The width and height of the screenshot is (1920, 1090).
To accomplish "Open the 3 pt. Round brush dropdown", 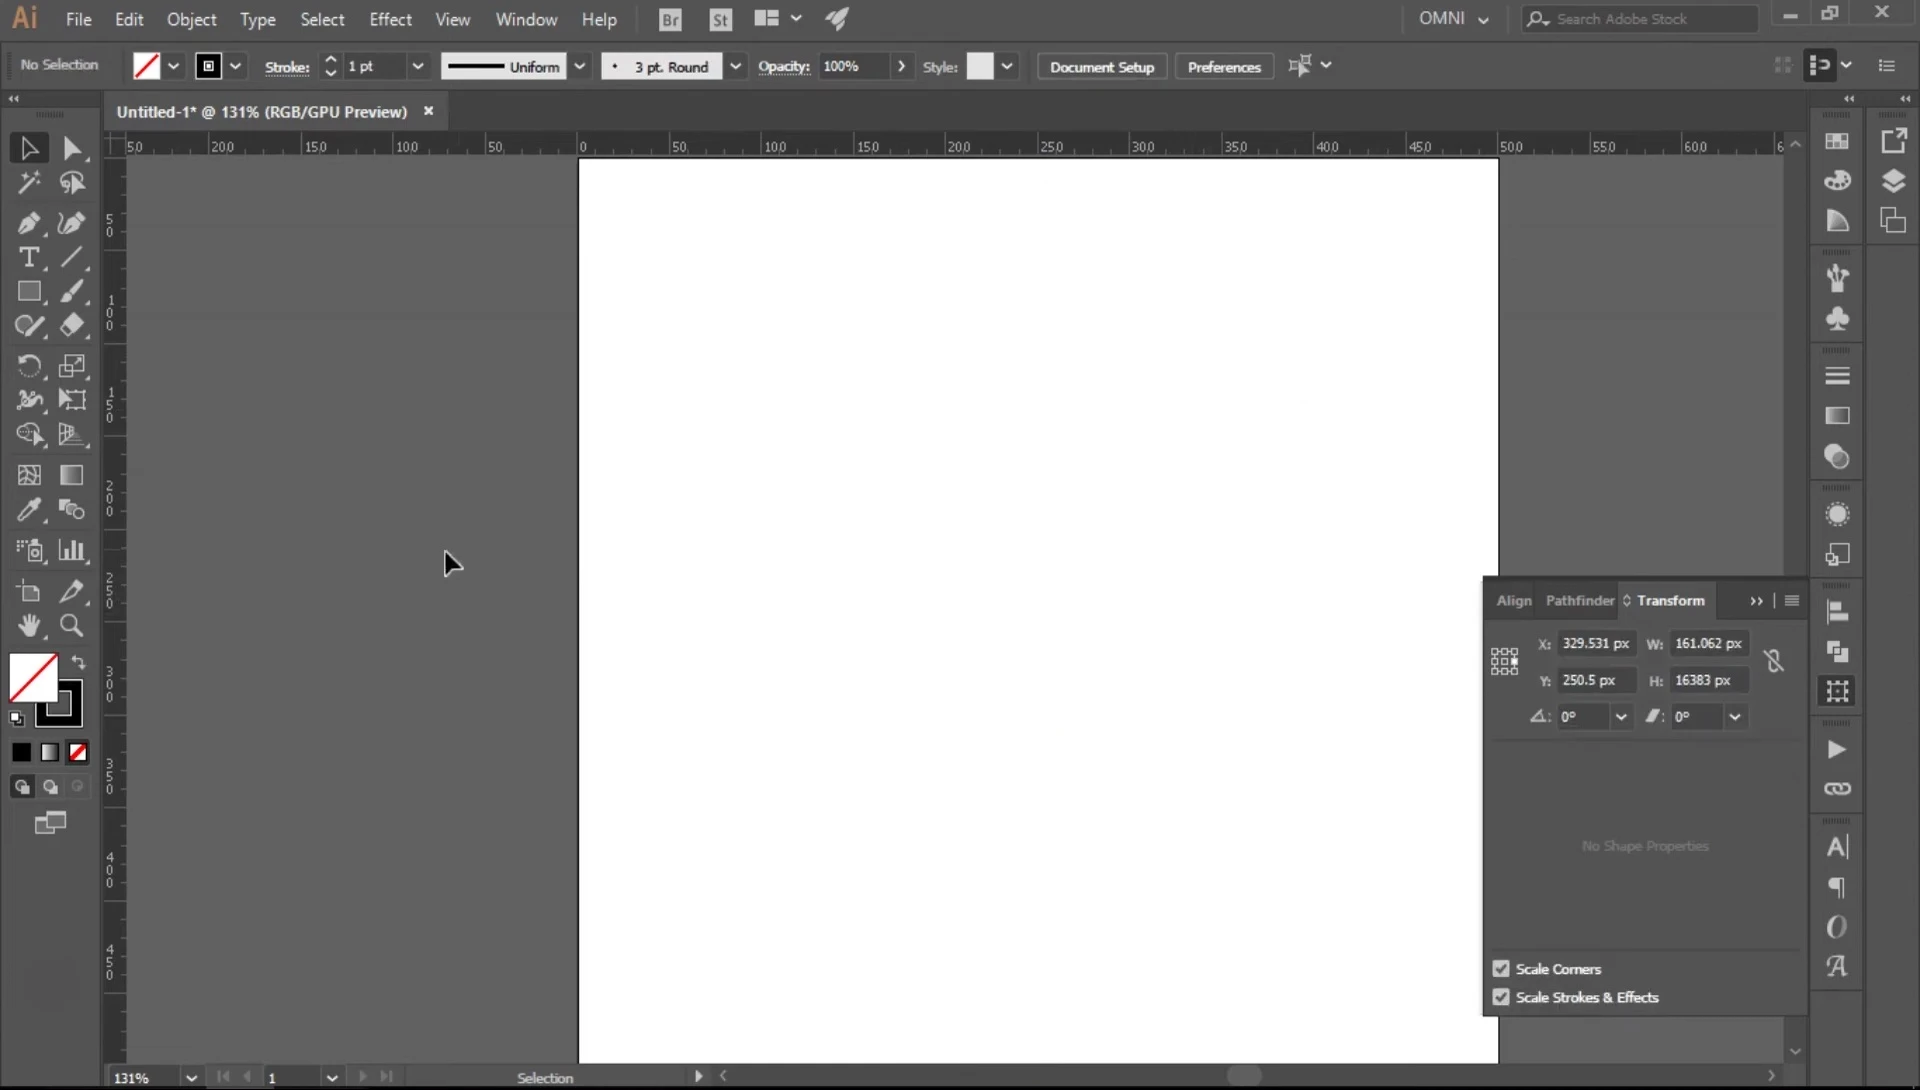I will (x=736, y=66).
